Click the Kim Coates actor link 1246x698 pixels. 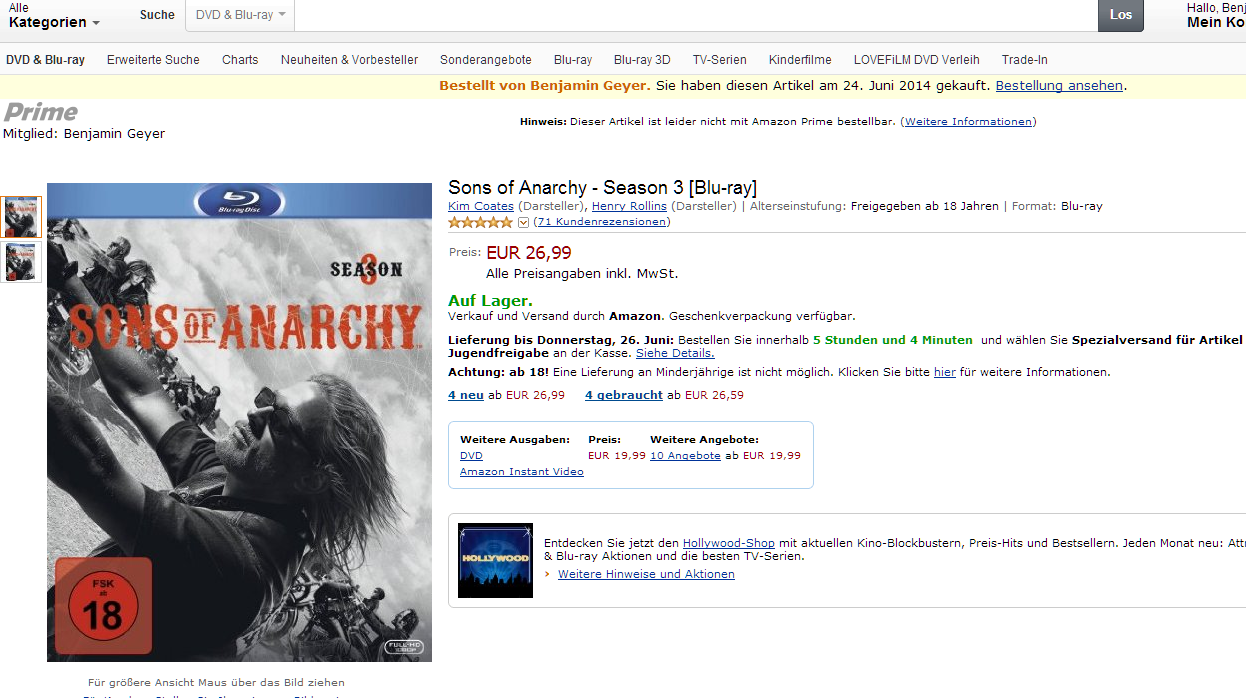pyautogui.click(x=481, y=206)
